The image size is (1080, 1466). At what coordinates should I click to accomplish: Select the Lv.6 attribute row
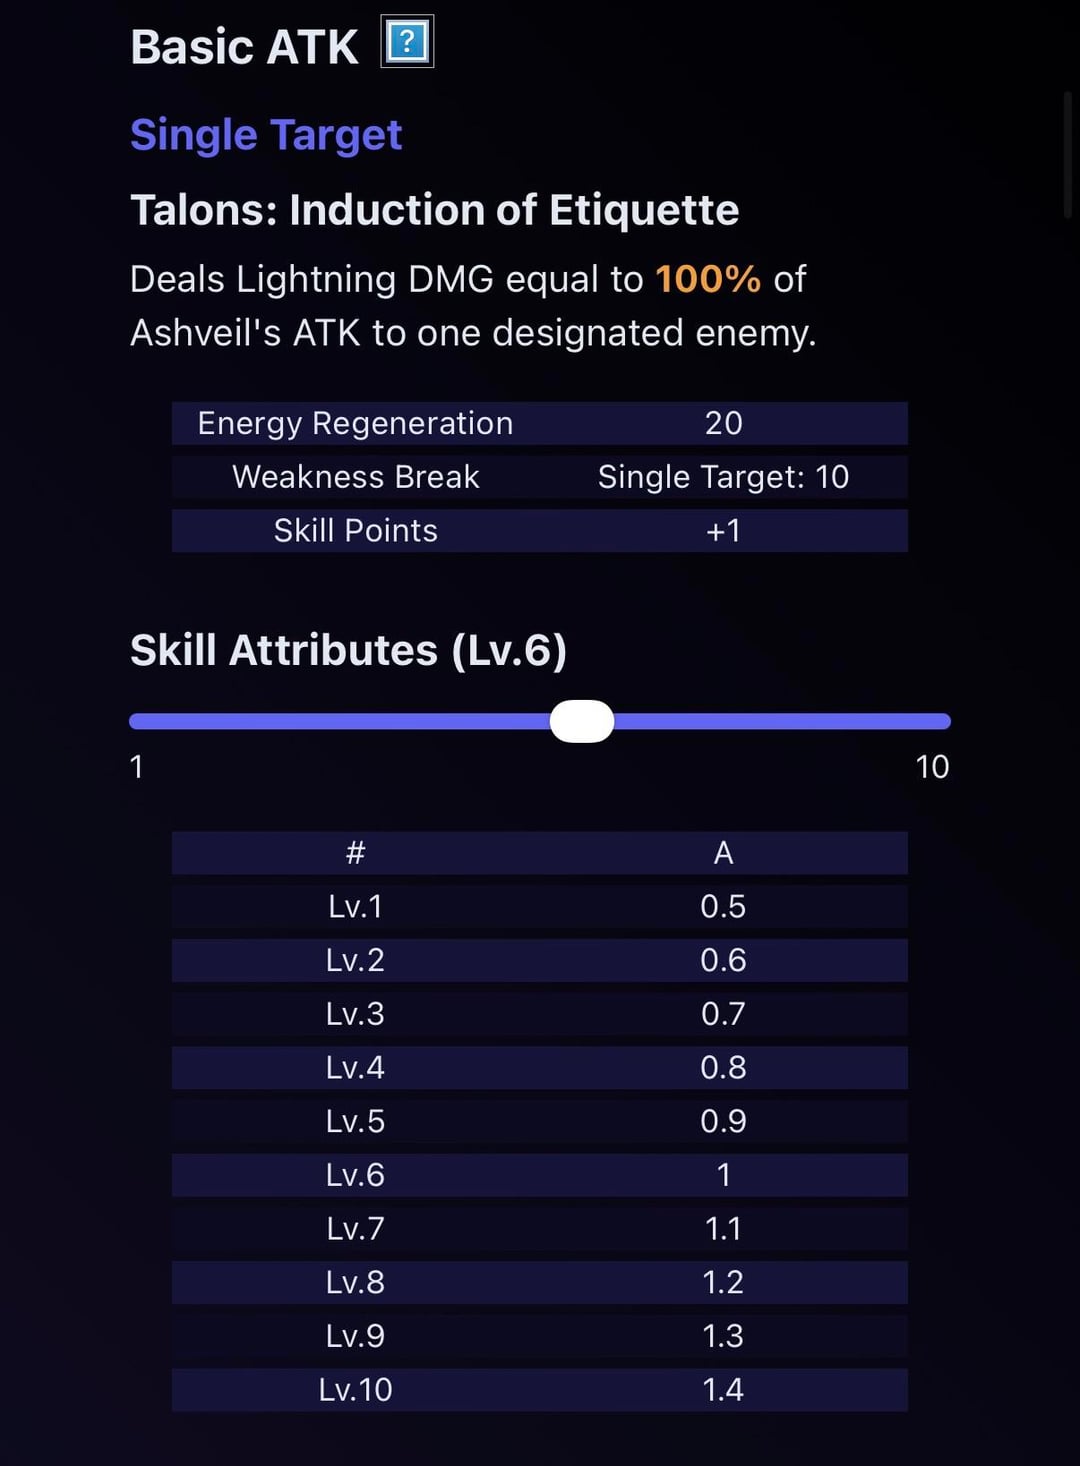pos(539,1175)
